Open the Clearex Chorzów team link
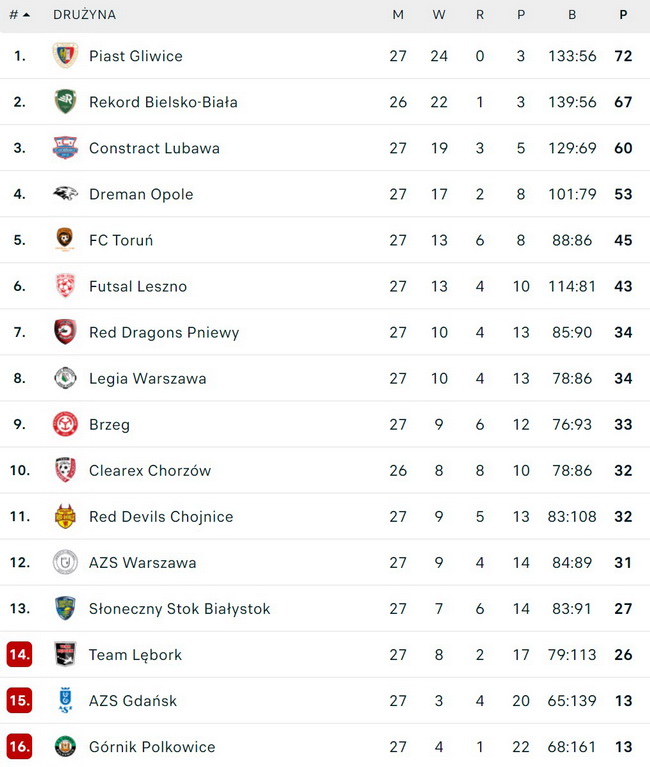Viewport: 650px width, 767px height. (150, 470)
